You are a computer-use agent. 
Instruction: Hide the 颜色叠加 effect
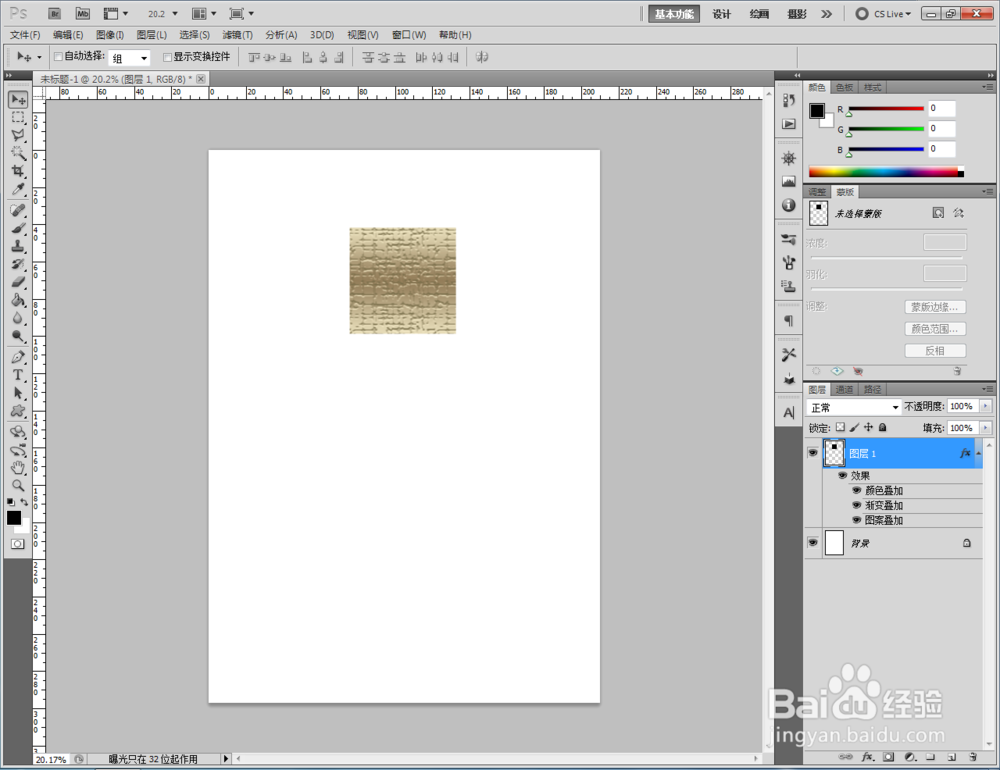point(857,491)
